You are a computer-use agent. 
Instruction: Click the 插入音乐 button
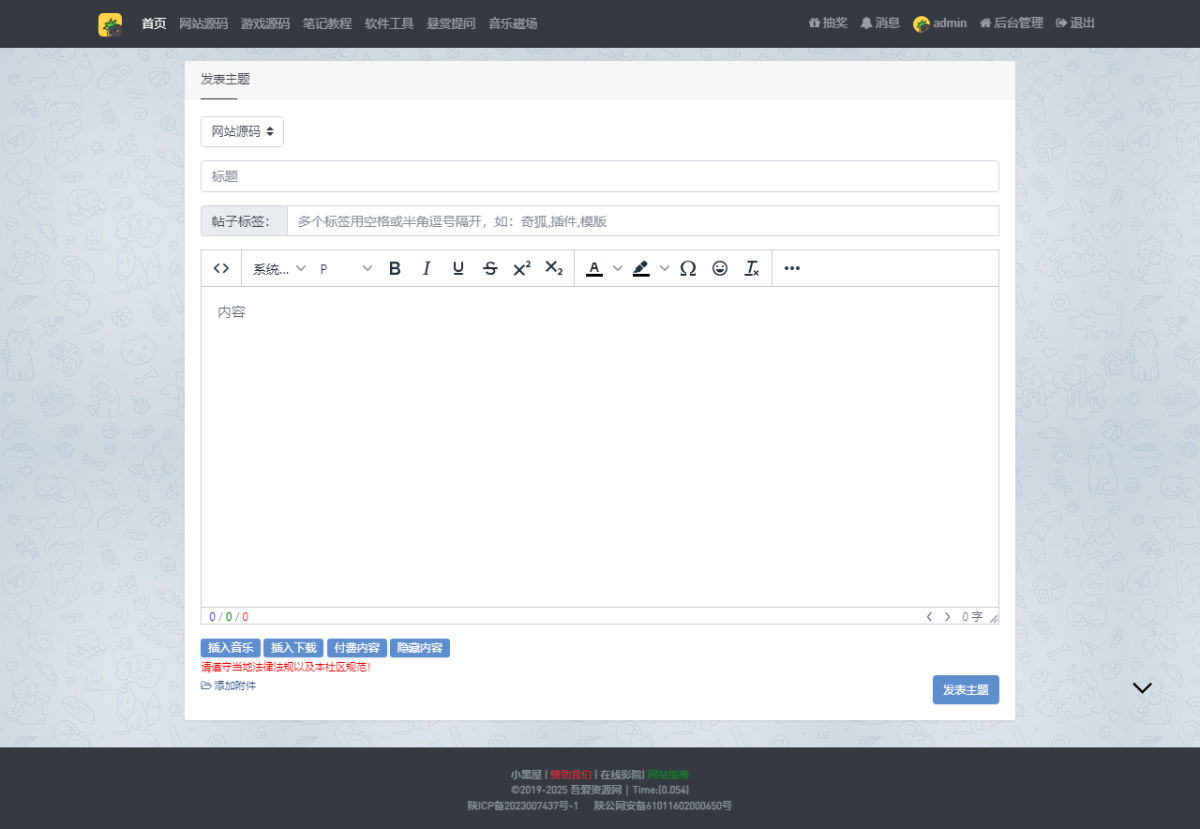coord(230,648)
